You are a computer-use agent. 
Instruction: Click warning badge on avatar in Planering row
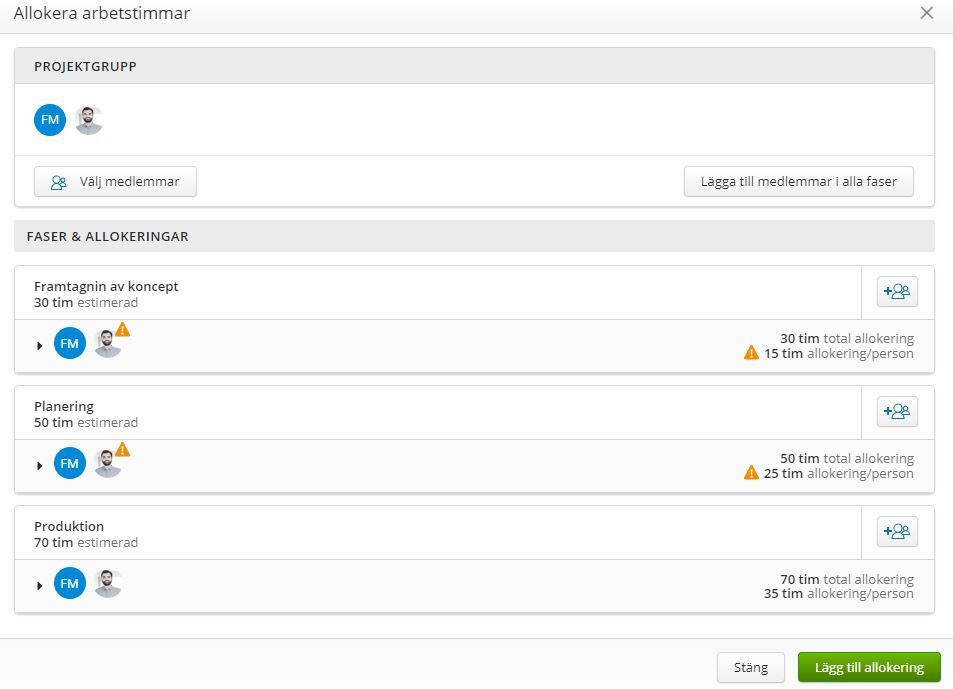(x=123, y=450)
